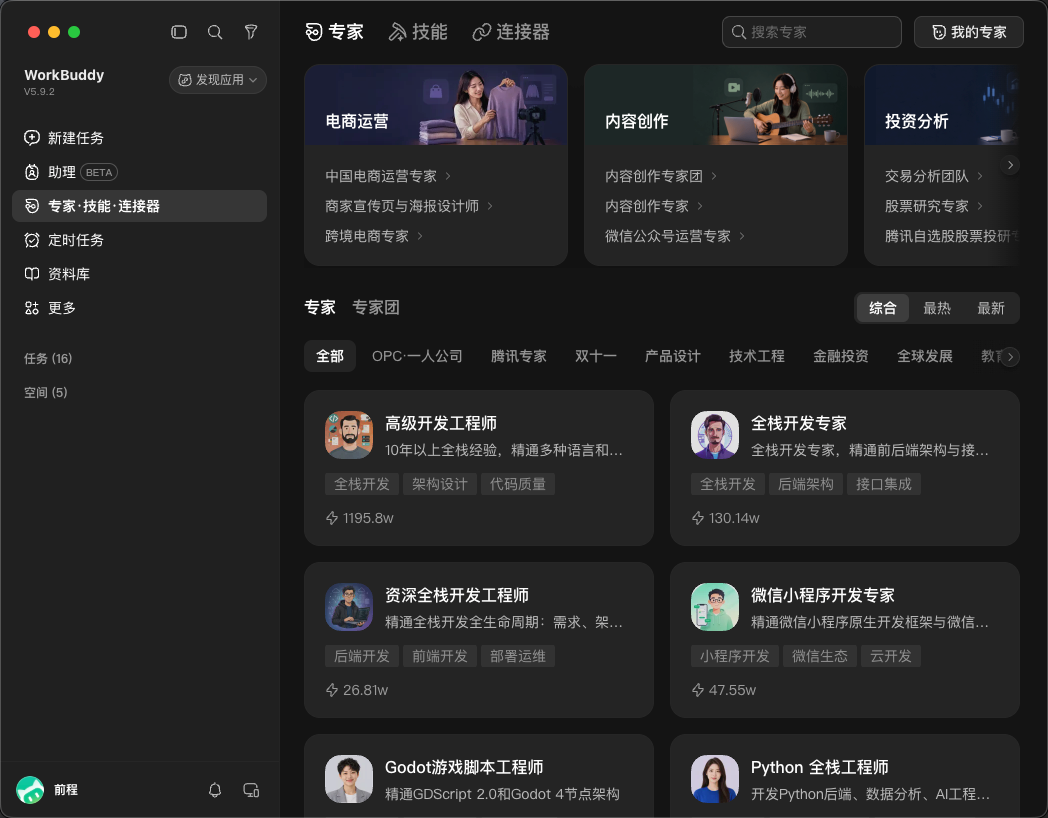1048x818 pixels.
Task: Click the broom clean-up icon
Action: click(251, 32)
